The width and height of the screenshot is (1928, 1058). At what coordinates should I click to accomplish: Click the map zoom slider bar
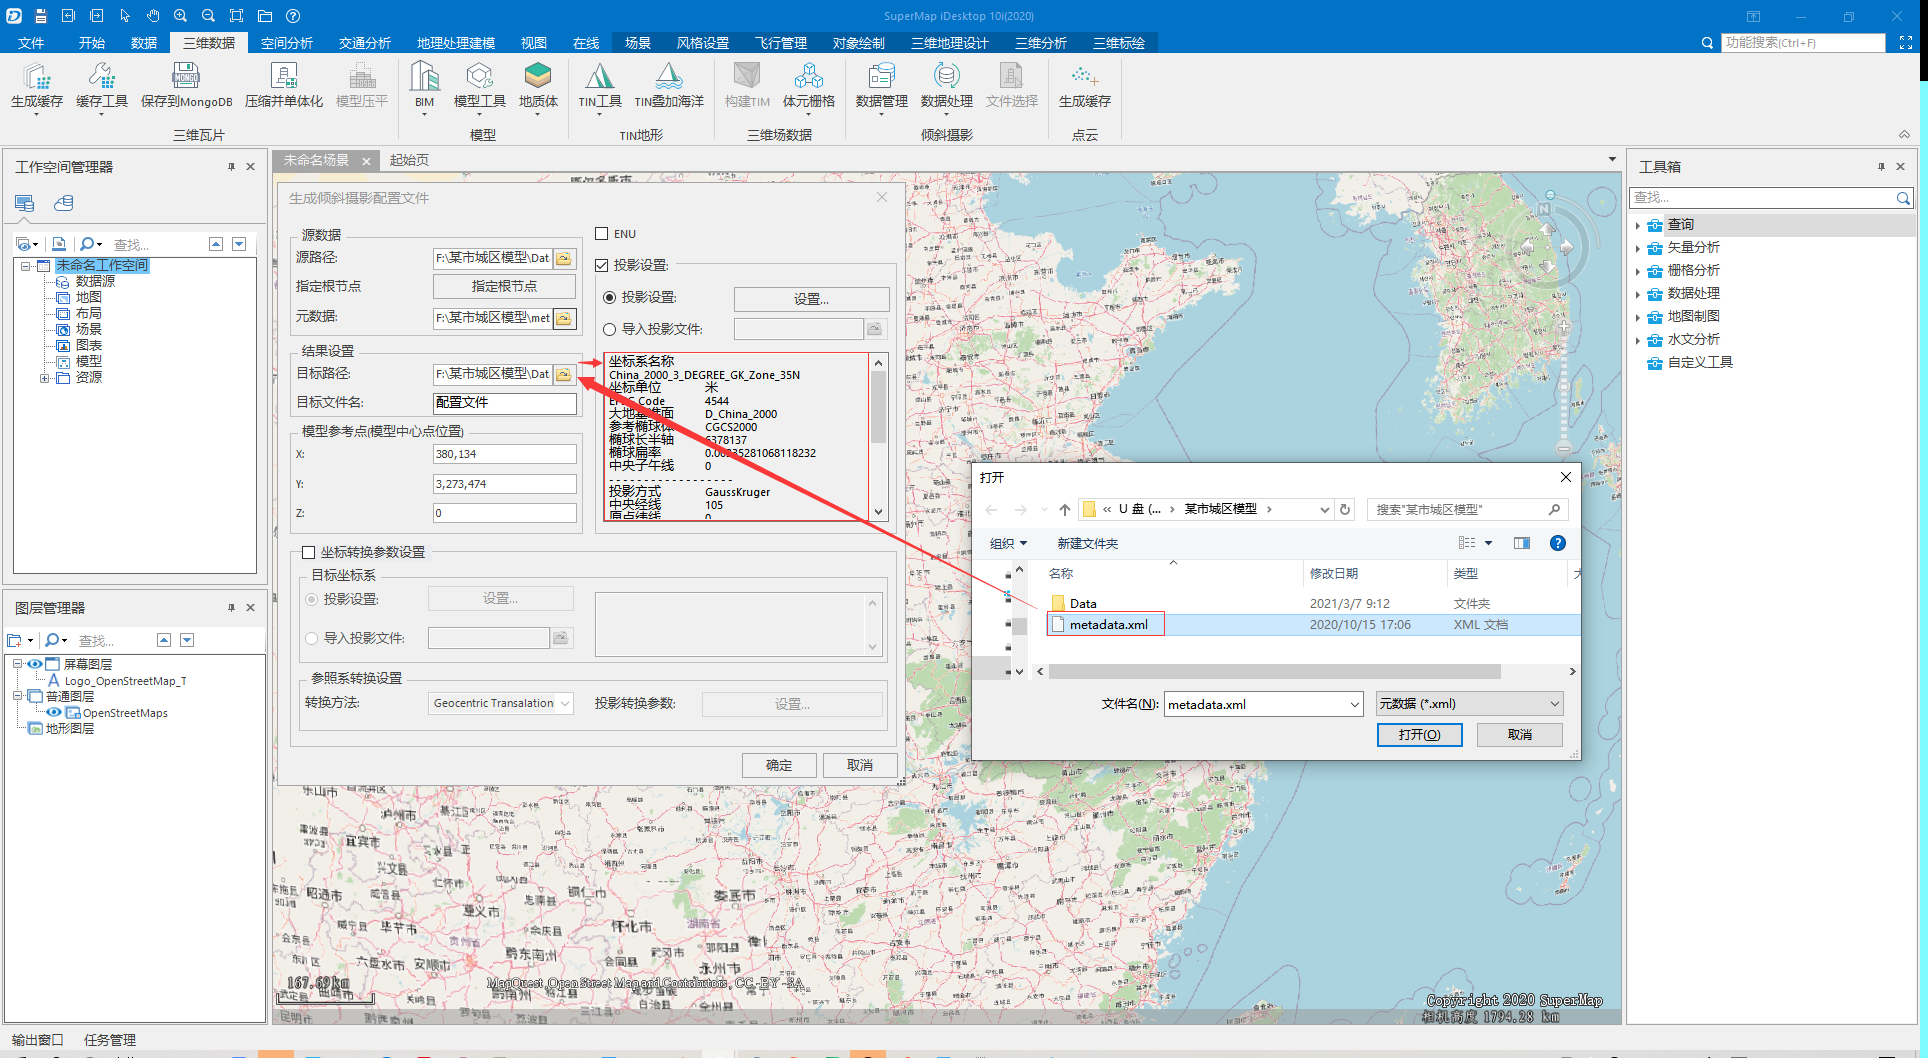1564,385
